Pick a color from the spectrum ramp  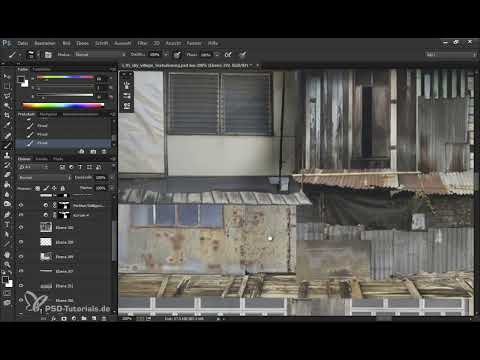click(63, 106)
